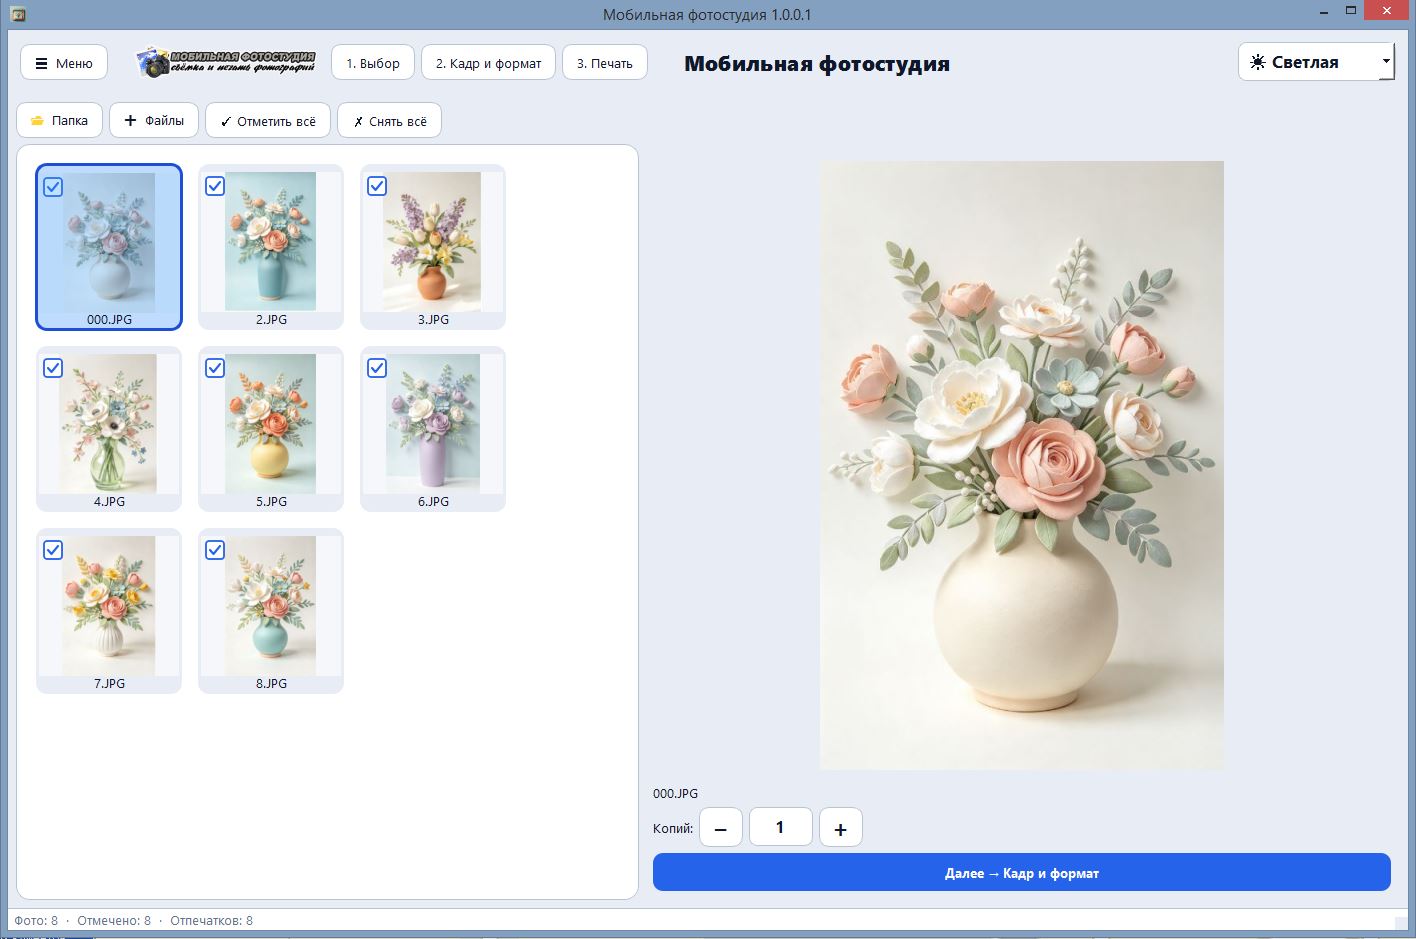Minimize the Мобильная фотостудия window

[x=1324, y=11]
